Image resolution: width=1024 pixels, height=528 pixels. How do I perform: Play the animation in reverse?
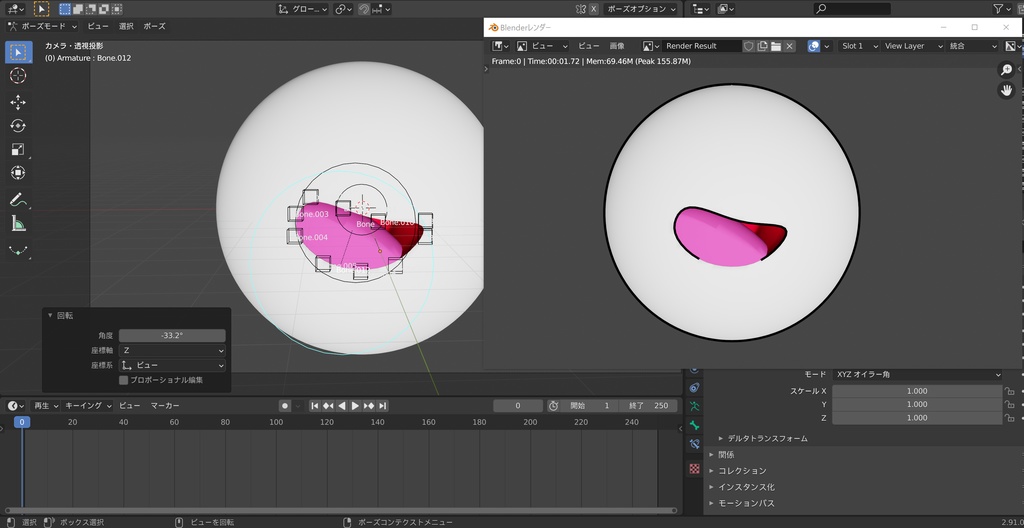(342, 406)
